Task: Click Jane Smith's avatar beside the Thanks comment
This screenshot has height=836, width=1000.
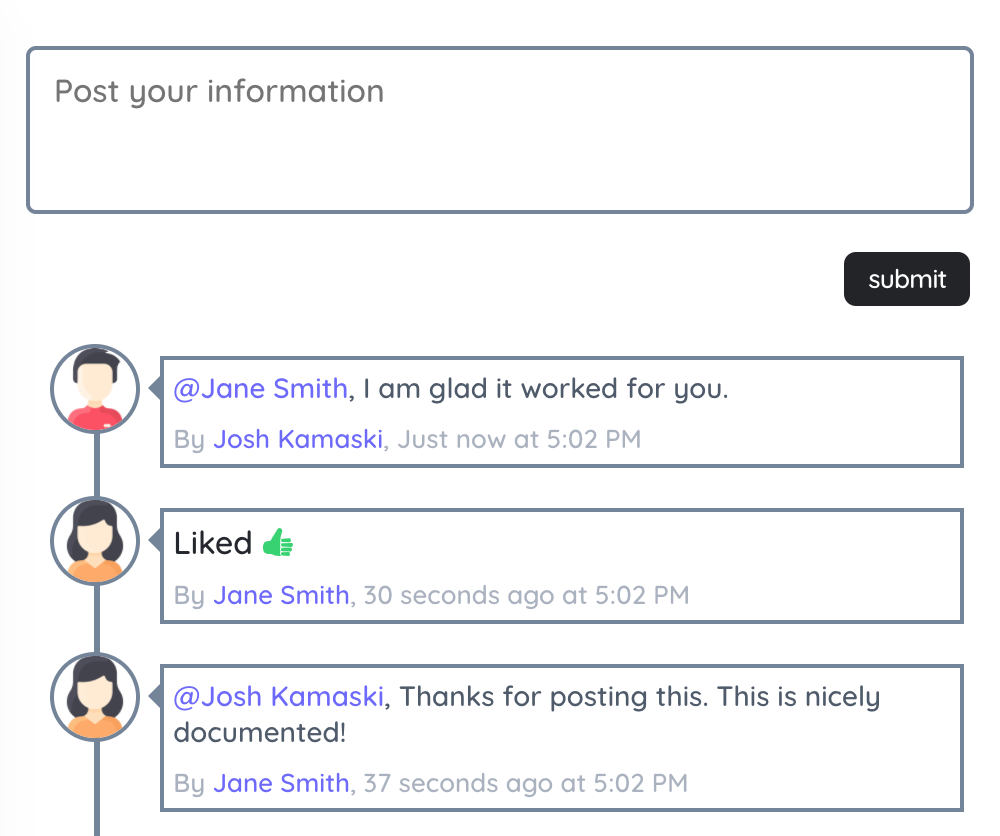Action: (95, 697)
